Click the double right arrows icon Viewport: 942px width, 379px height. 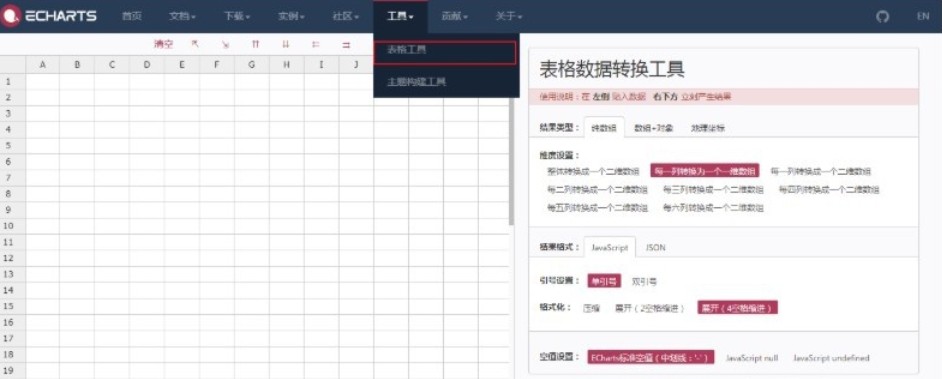tap(346, 44)
